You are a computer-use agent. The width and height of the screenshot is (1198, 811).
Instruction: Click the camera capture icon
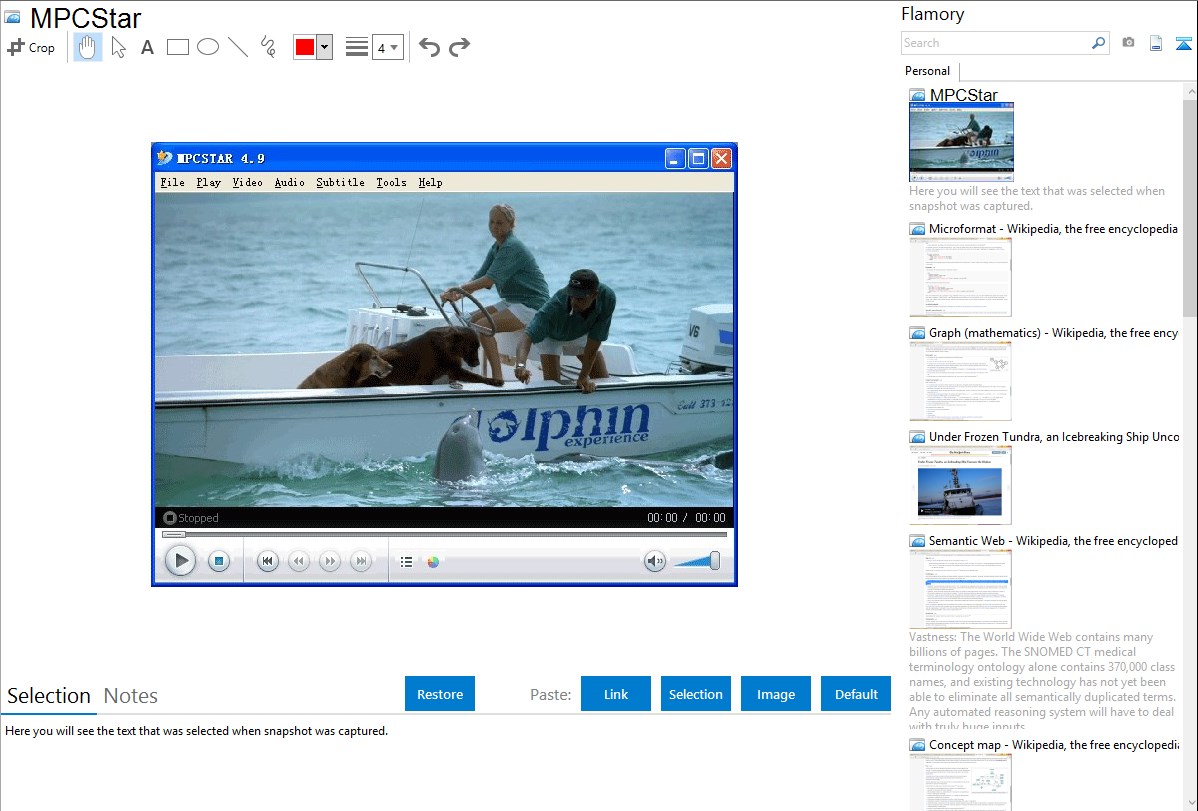1128,43
